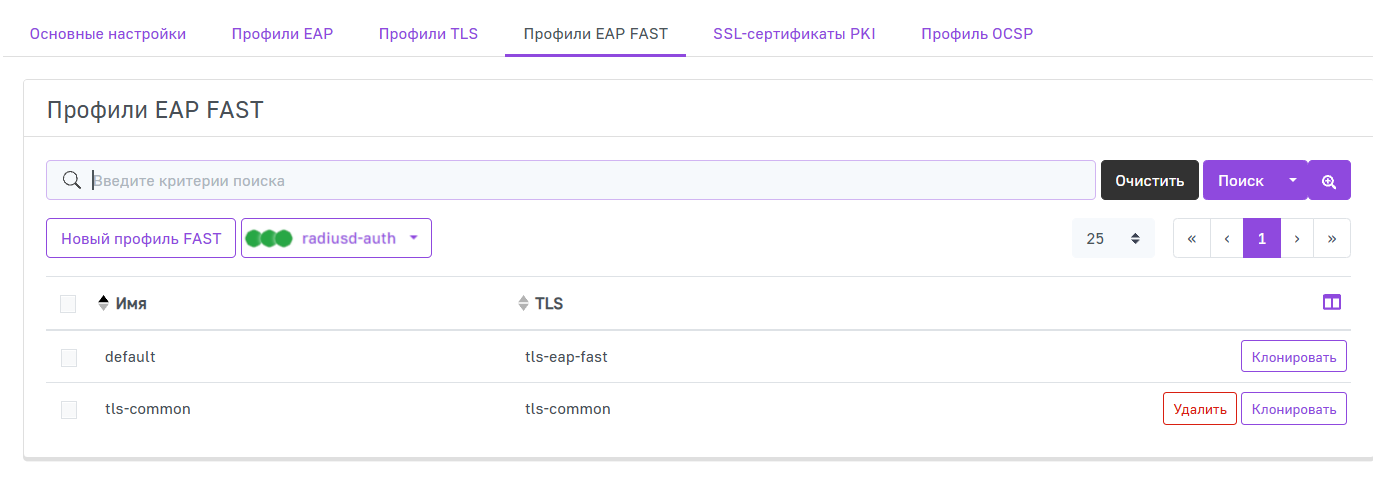Go to the next page chevron
Screen dimensions: 1373x480
(x=1297, y=239)
